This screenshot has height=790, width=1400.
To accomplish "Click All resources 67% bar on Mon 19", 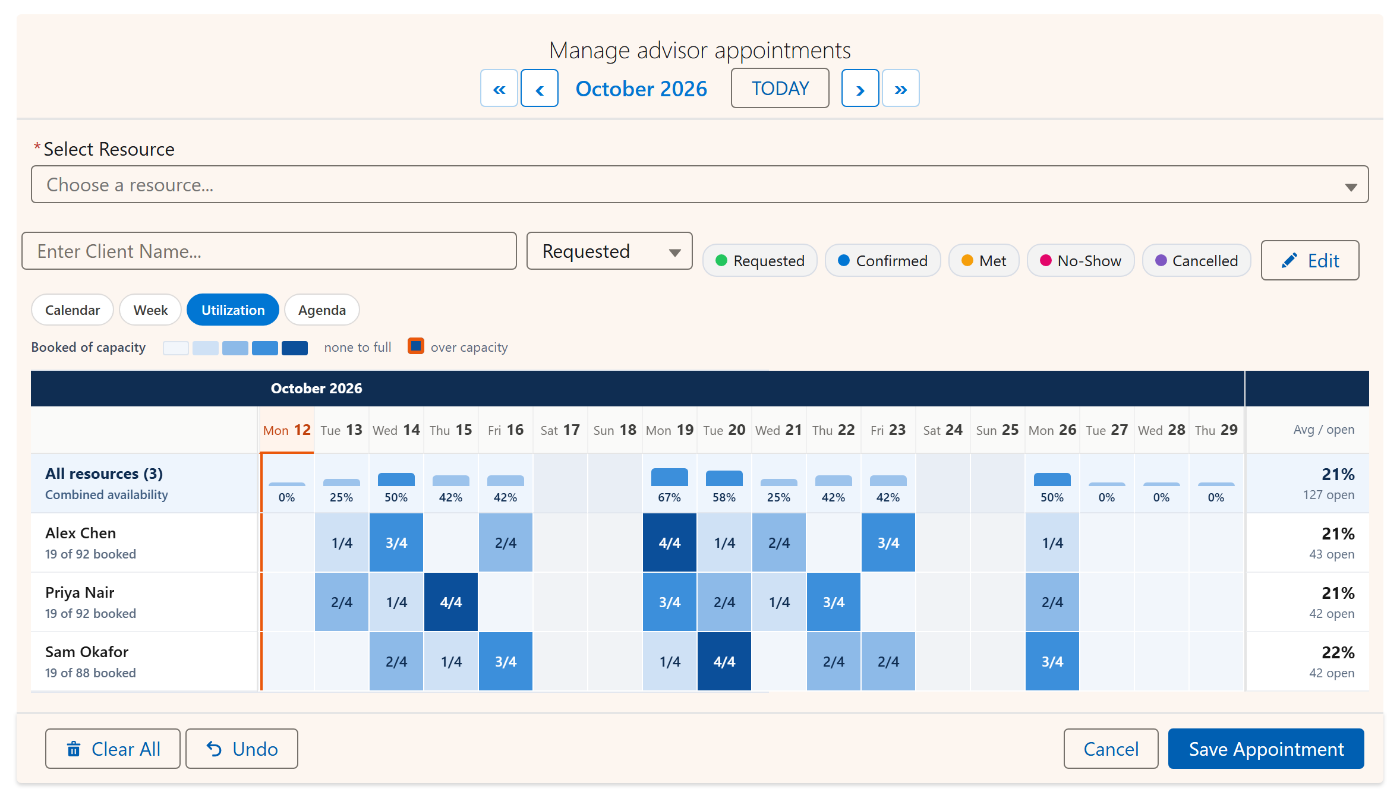I will point(670,477).
